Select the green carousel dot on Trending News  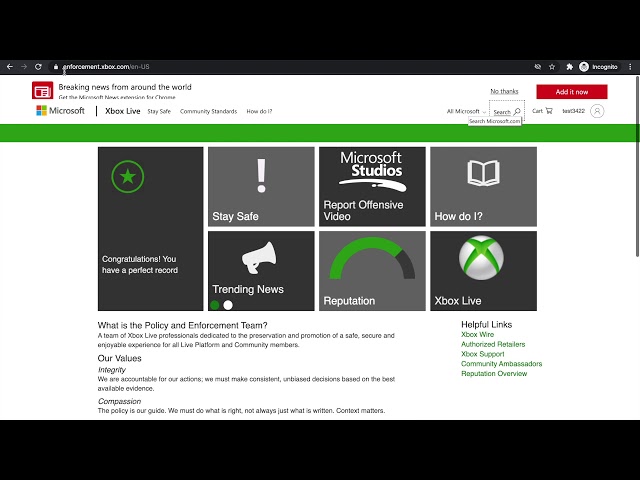[215, 305]
